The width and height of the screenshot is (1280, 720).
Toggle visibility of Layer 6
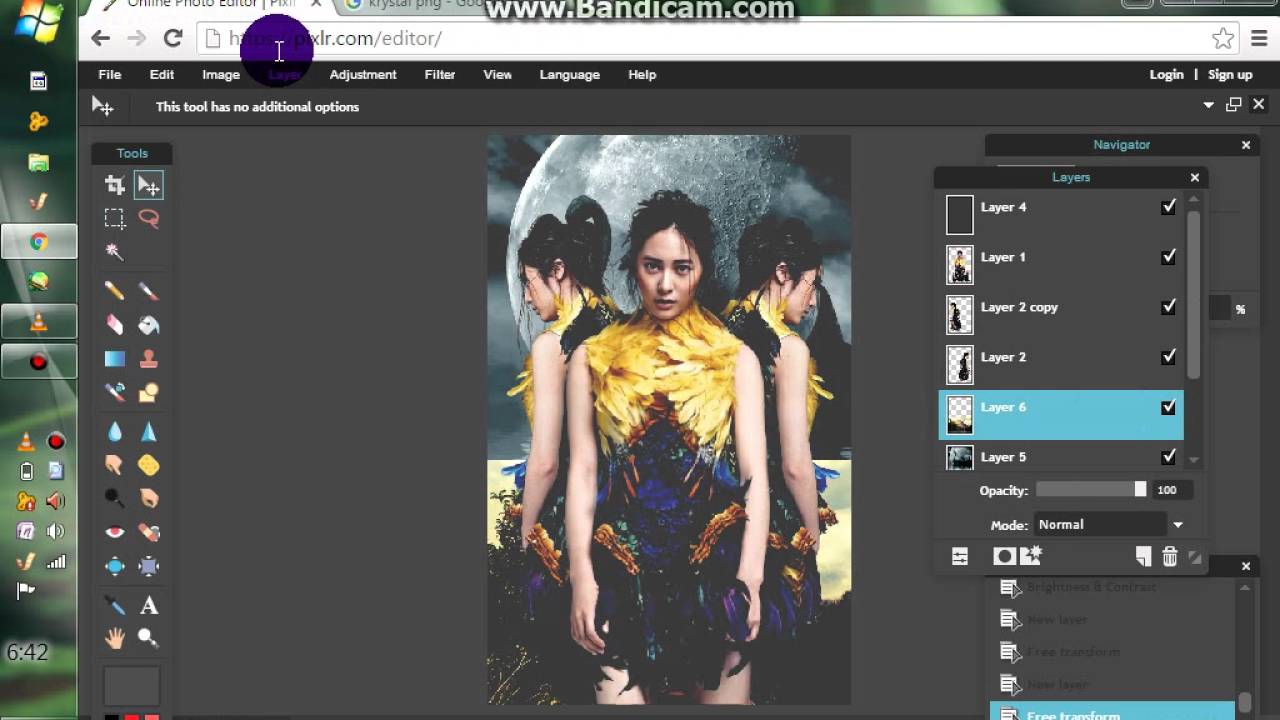coord(1168,407)
